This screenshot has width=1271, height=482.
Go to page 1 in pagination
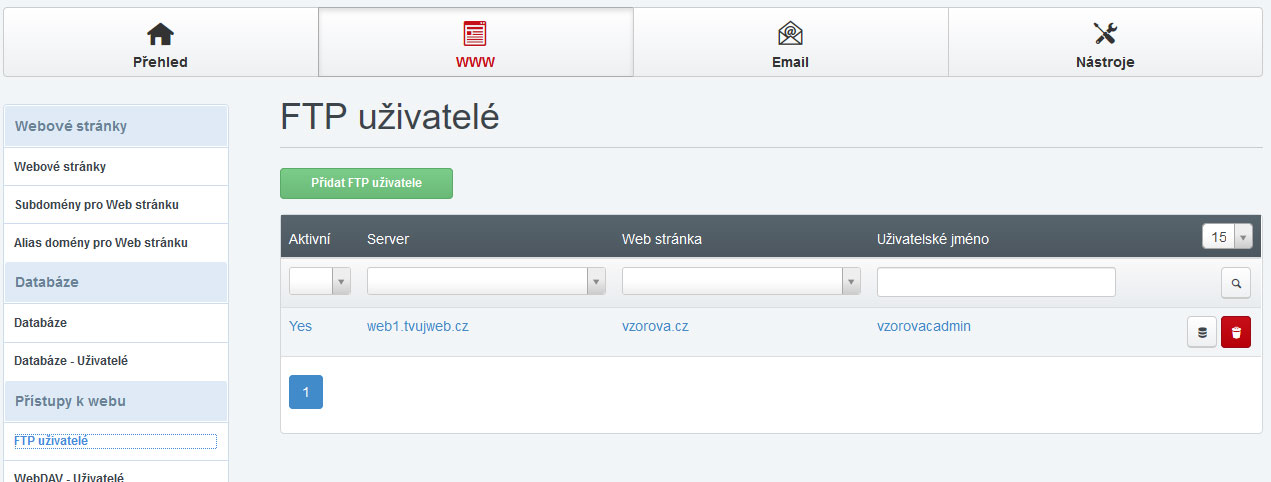(306, 392)
